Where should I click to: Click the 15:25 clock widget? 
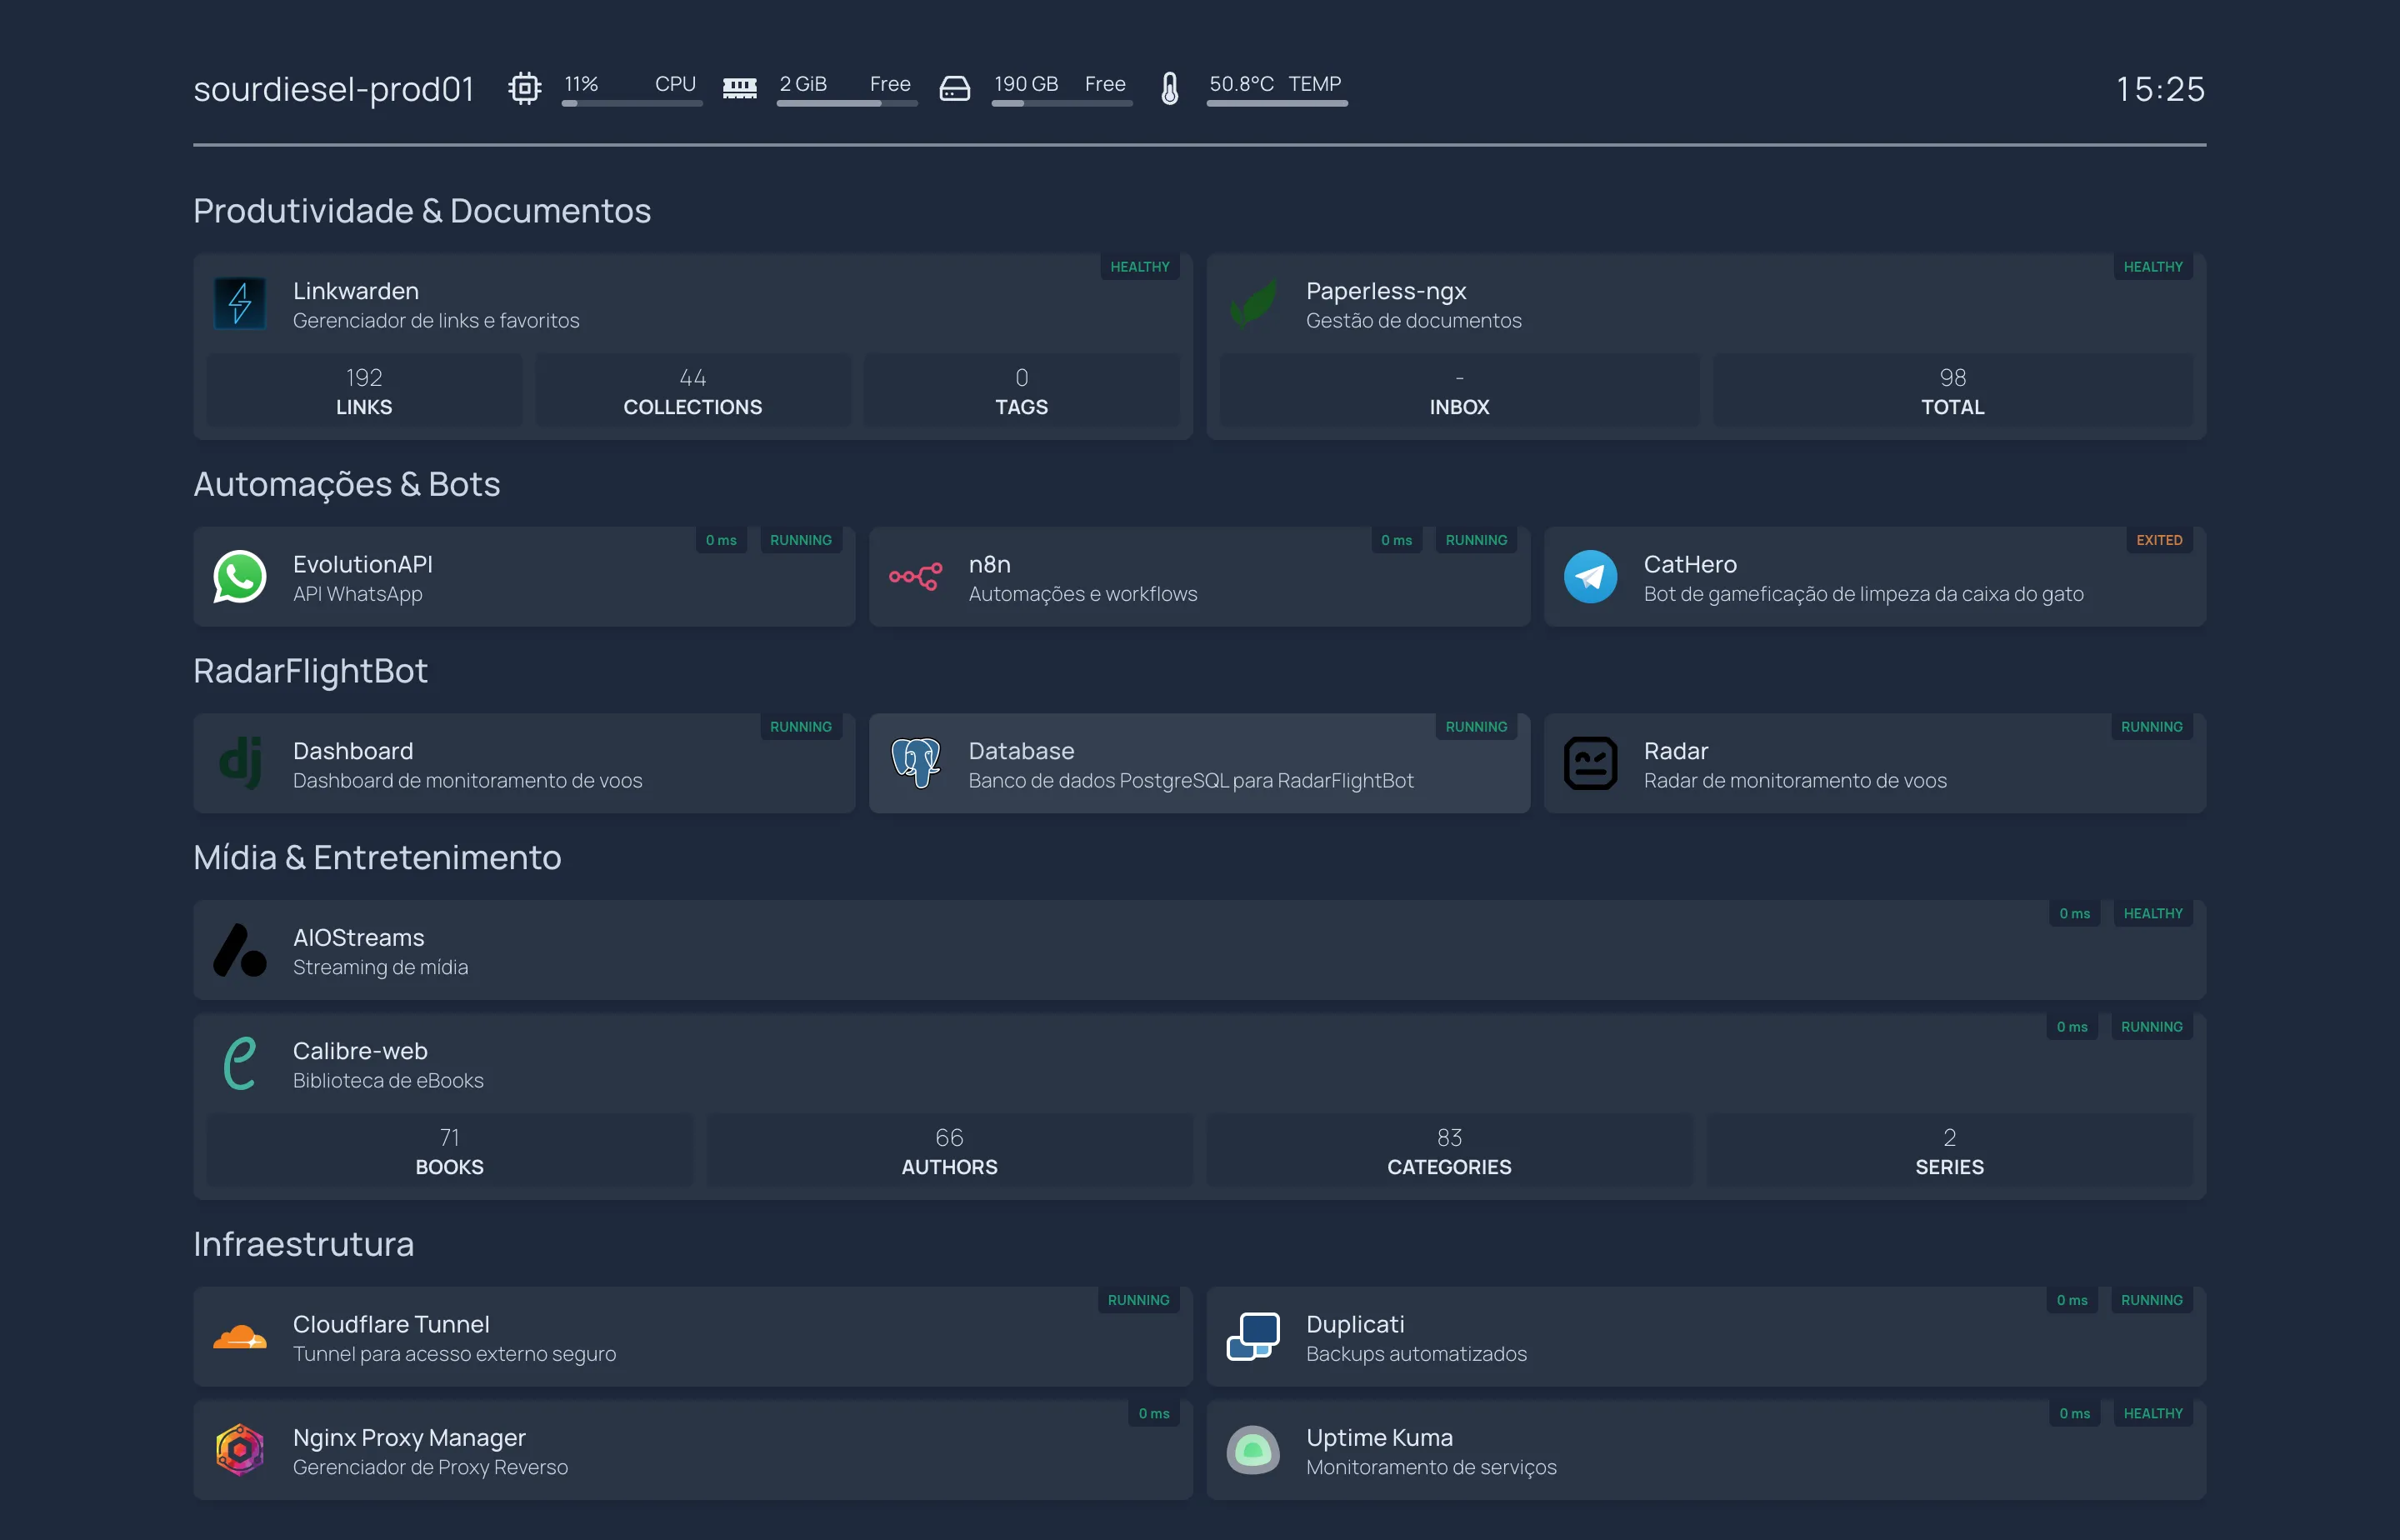point(2160,89)
